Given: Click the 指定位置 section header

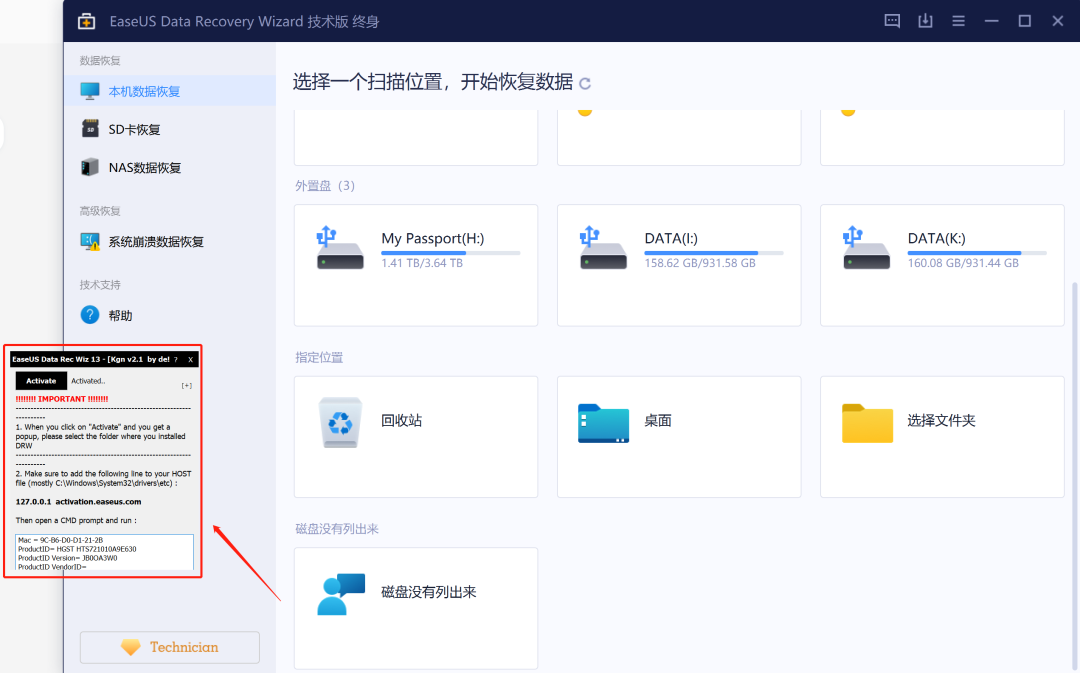Looking at the screenshot, I should [319, 358].
